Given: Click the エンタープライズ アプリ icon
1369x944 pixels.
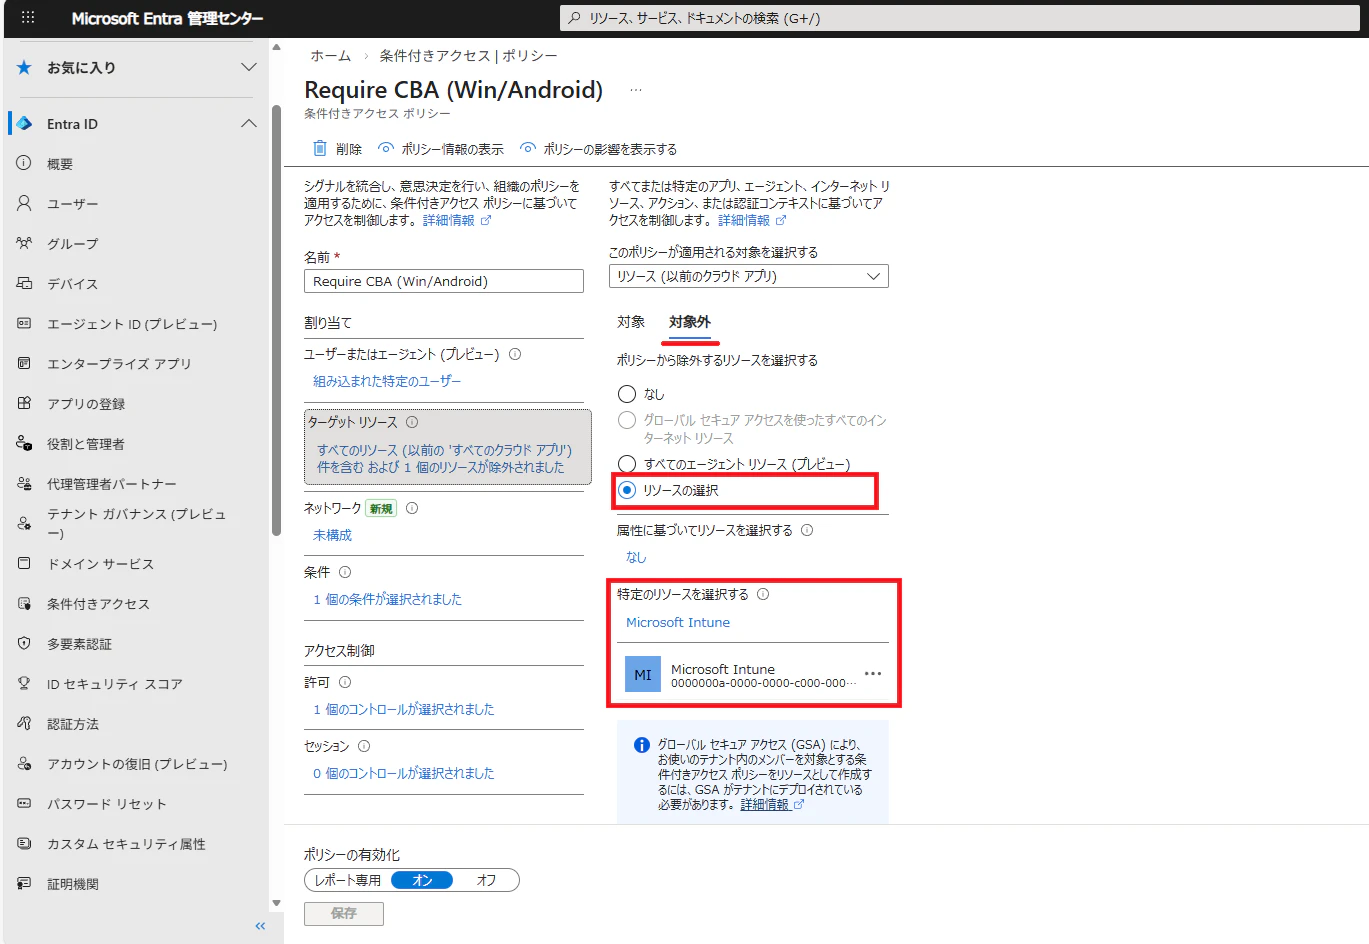Looking at the screenshot, I should click(24, 363).
